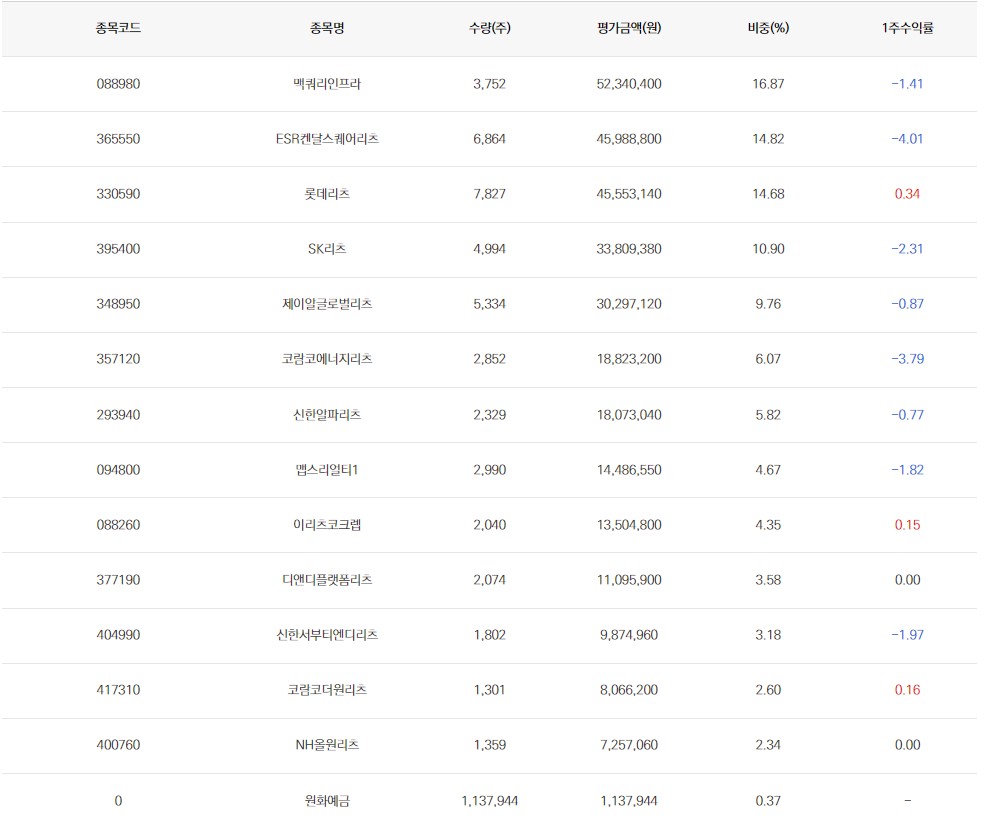
Task: Select the ESR켄달스퀘어리츠 stock name
Action: point(327,139)
